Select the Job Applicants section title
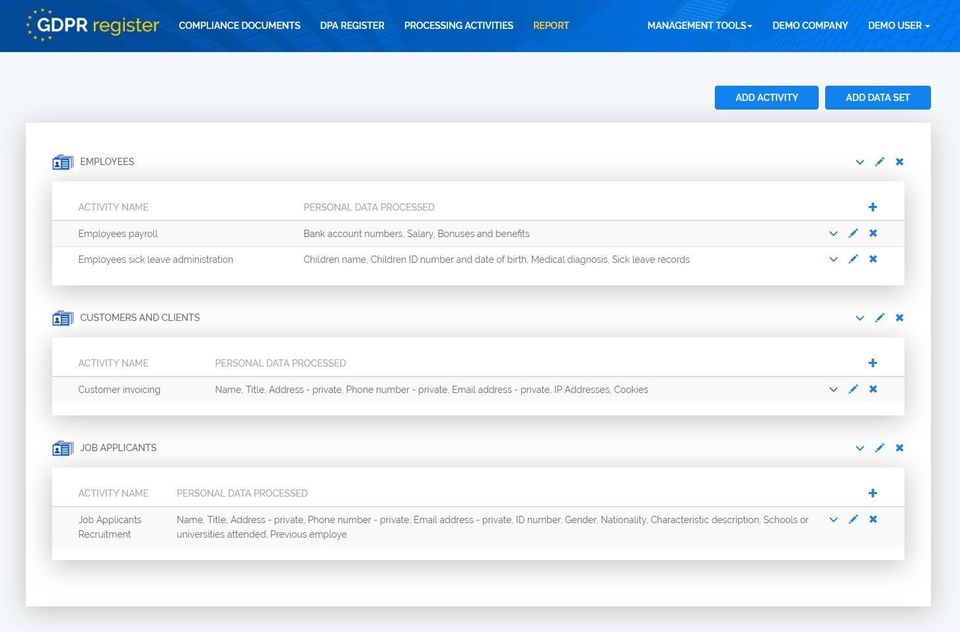Screen dimensions: 960x632 point(118,448)
